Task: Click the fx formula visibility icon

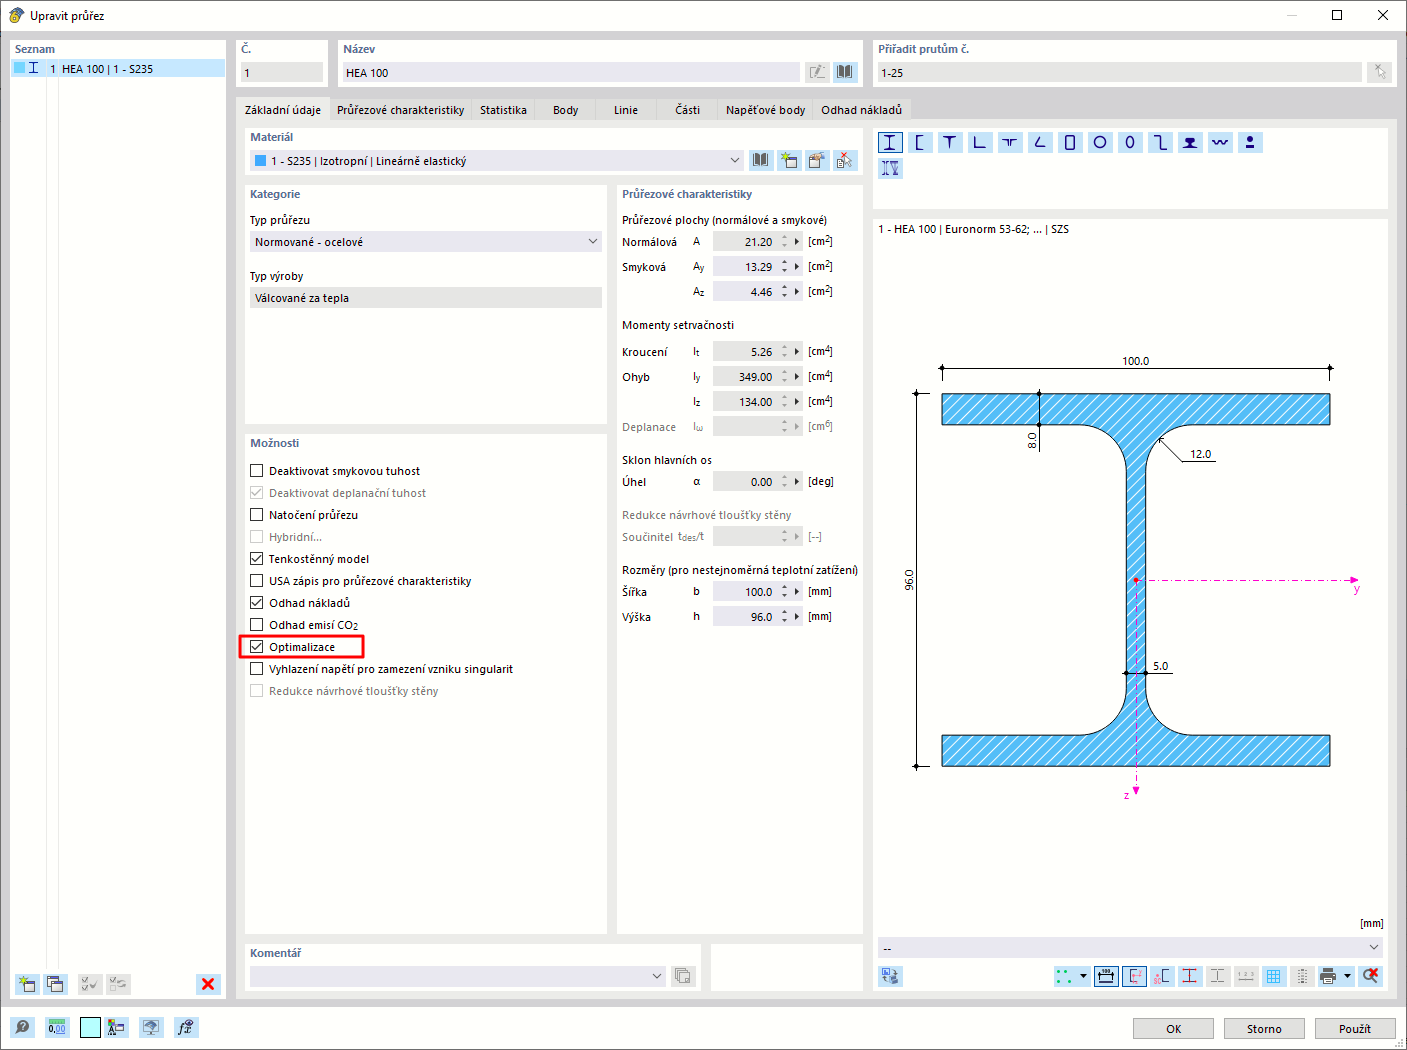Action: point(185,1027)
